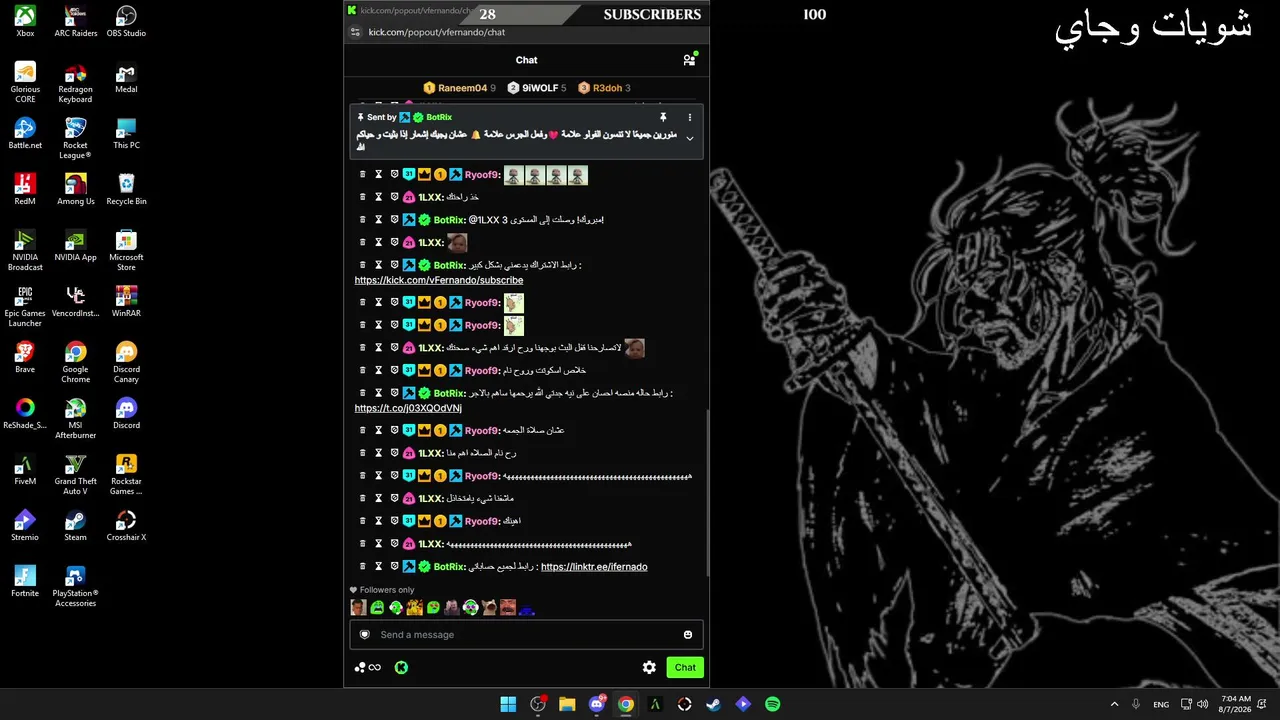Click the R3doh leaderboard entry
The height and width of the screenshot is (720, 1280).
click(x=604, y=88)
